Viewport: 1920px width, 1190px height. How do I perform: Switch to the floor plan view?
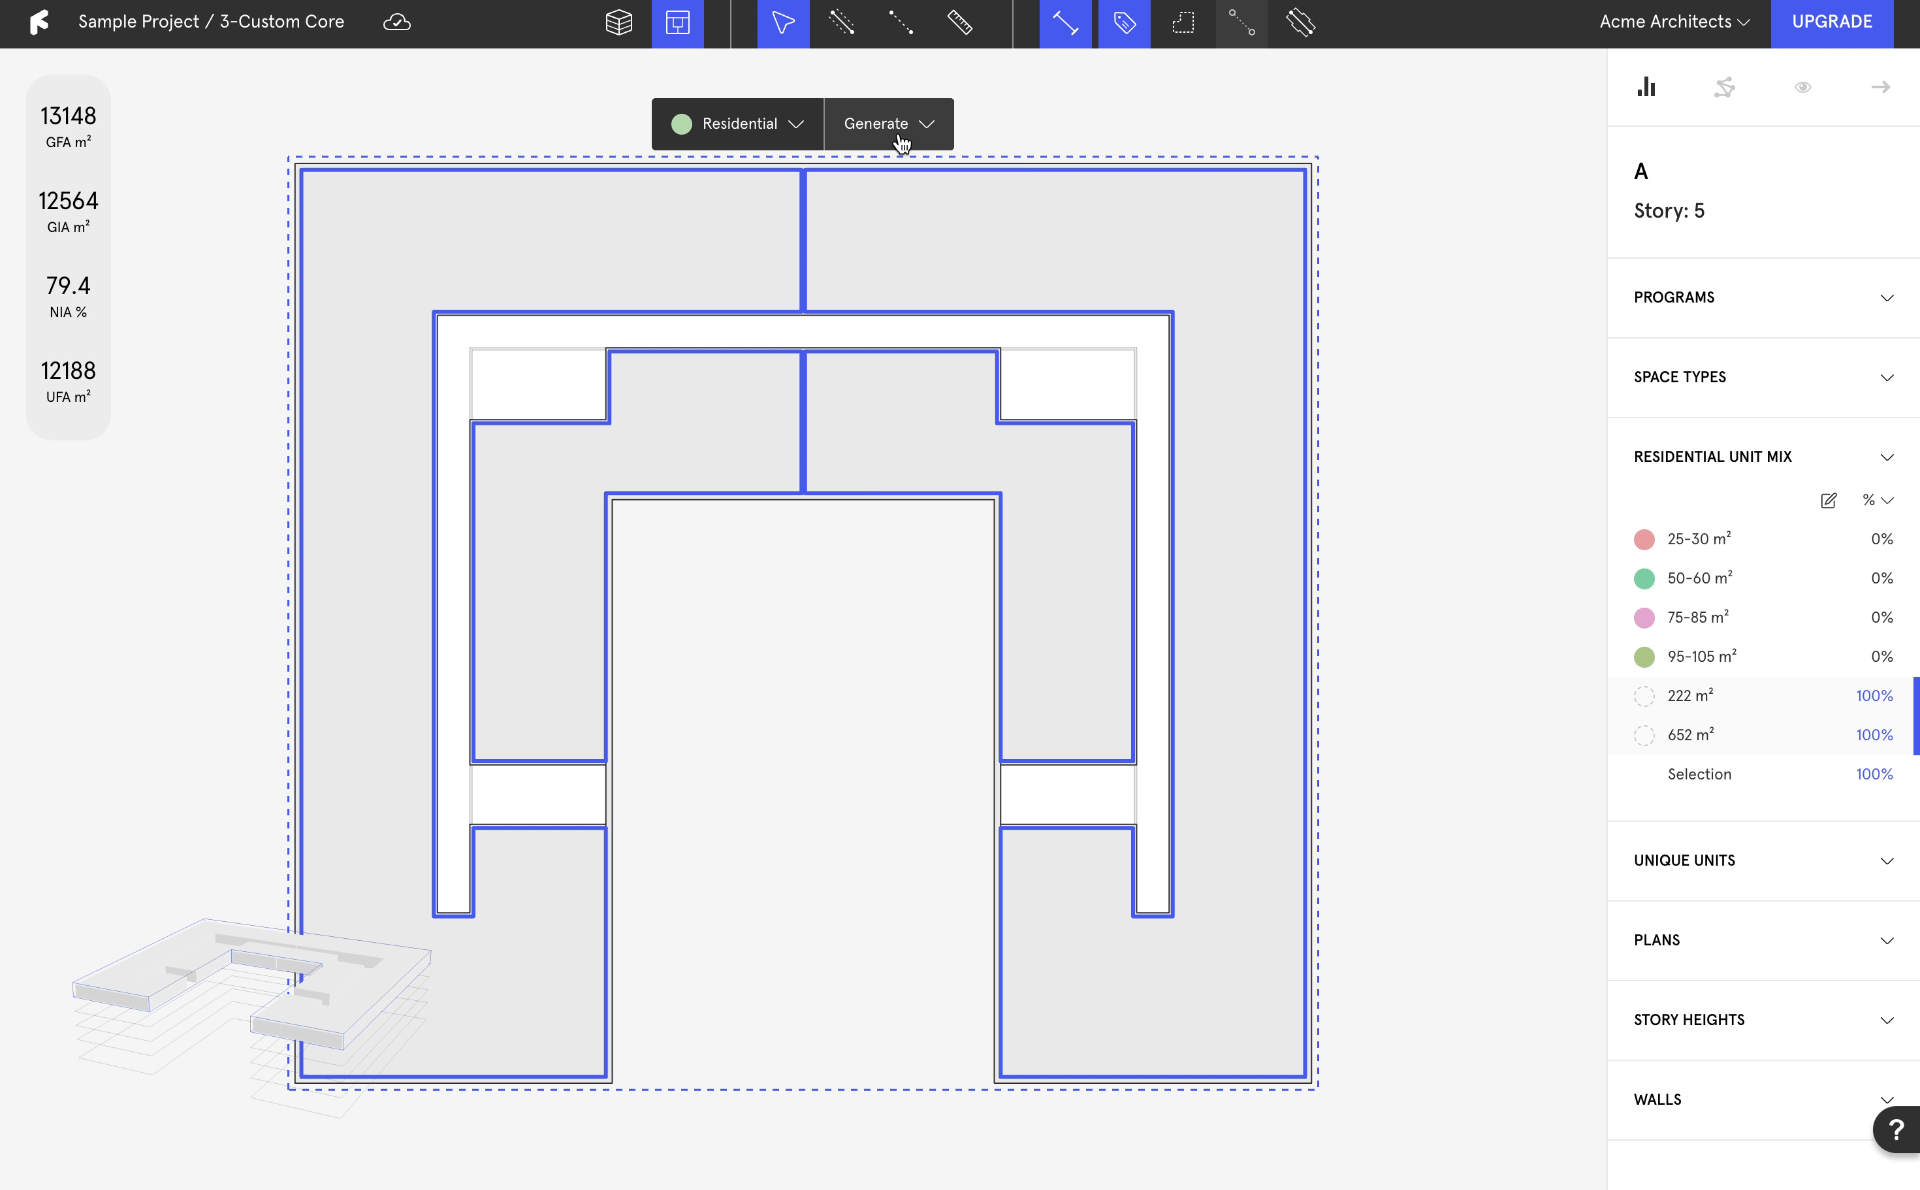click(678, 22)
